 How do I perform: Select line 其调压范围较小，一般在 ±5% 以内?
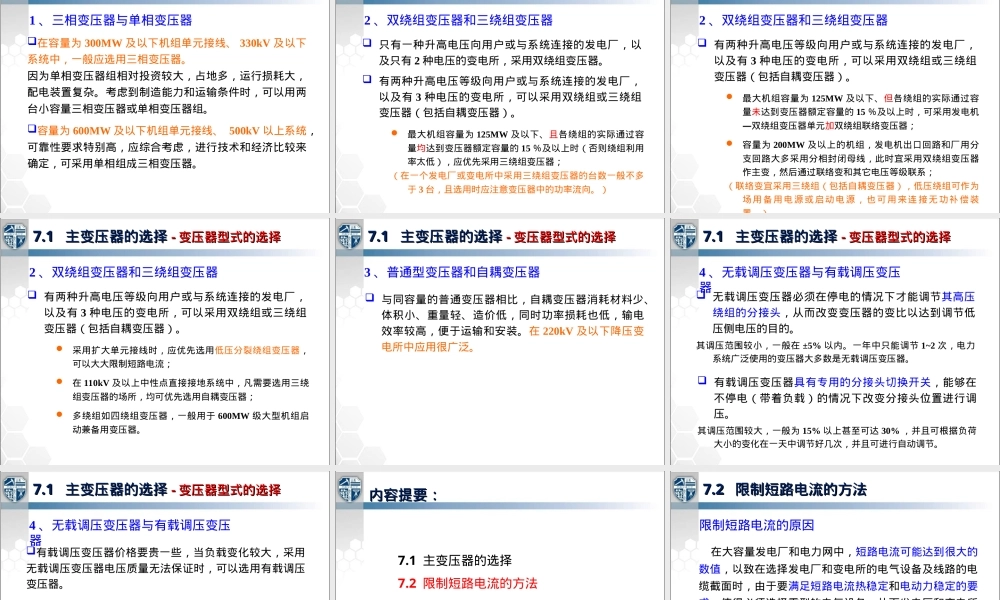[x=836, y=351]
